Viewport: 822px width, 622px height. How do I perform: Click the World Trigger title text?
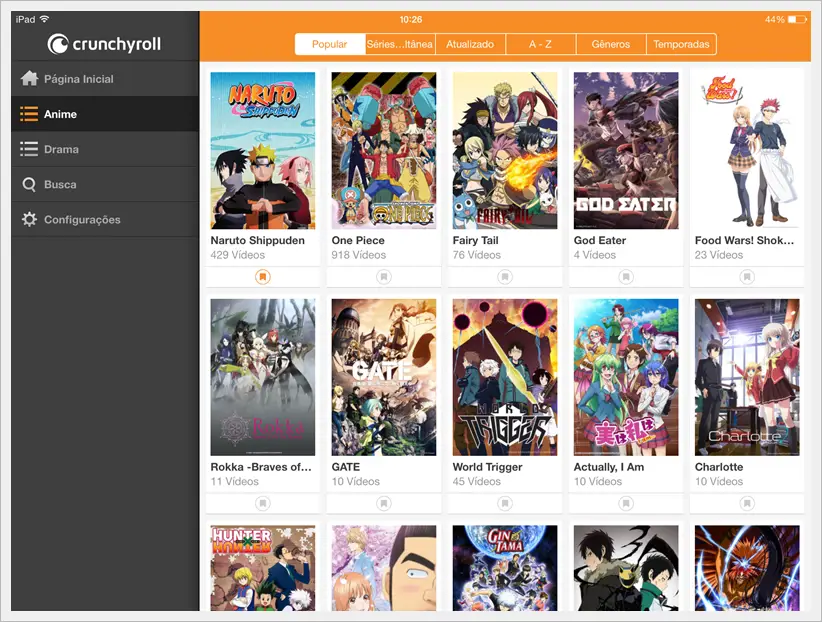point(488,467)
